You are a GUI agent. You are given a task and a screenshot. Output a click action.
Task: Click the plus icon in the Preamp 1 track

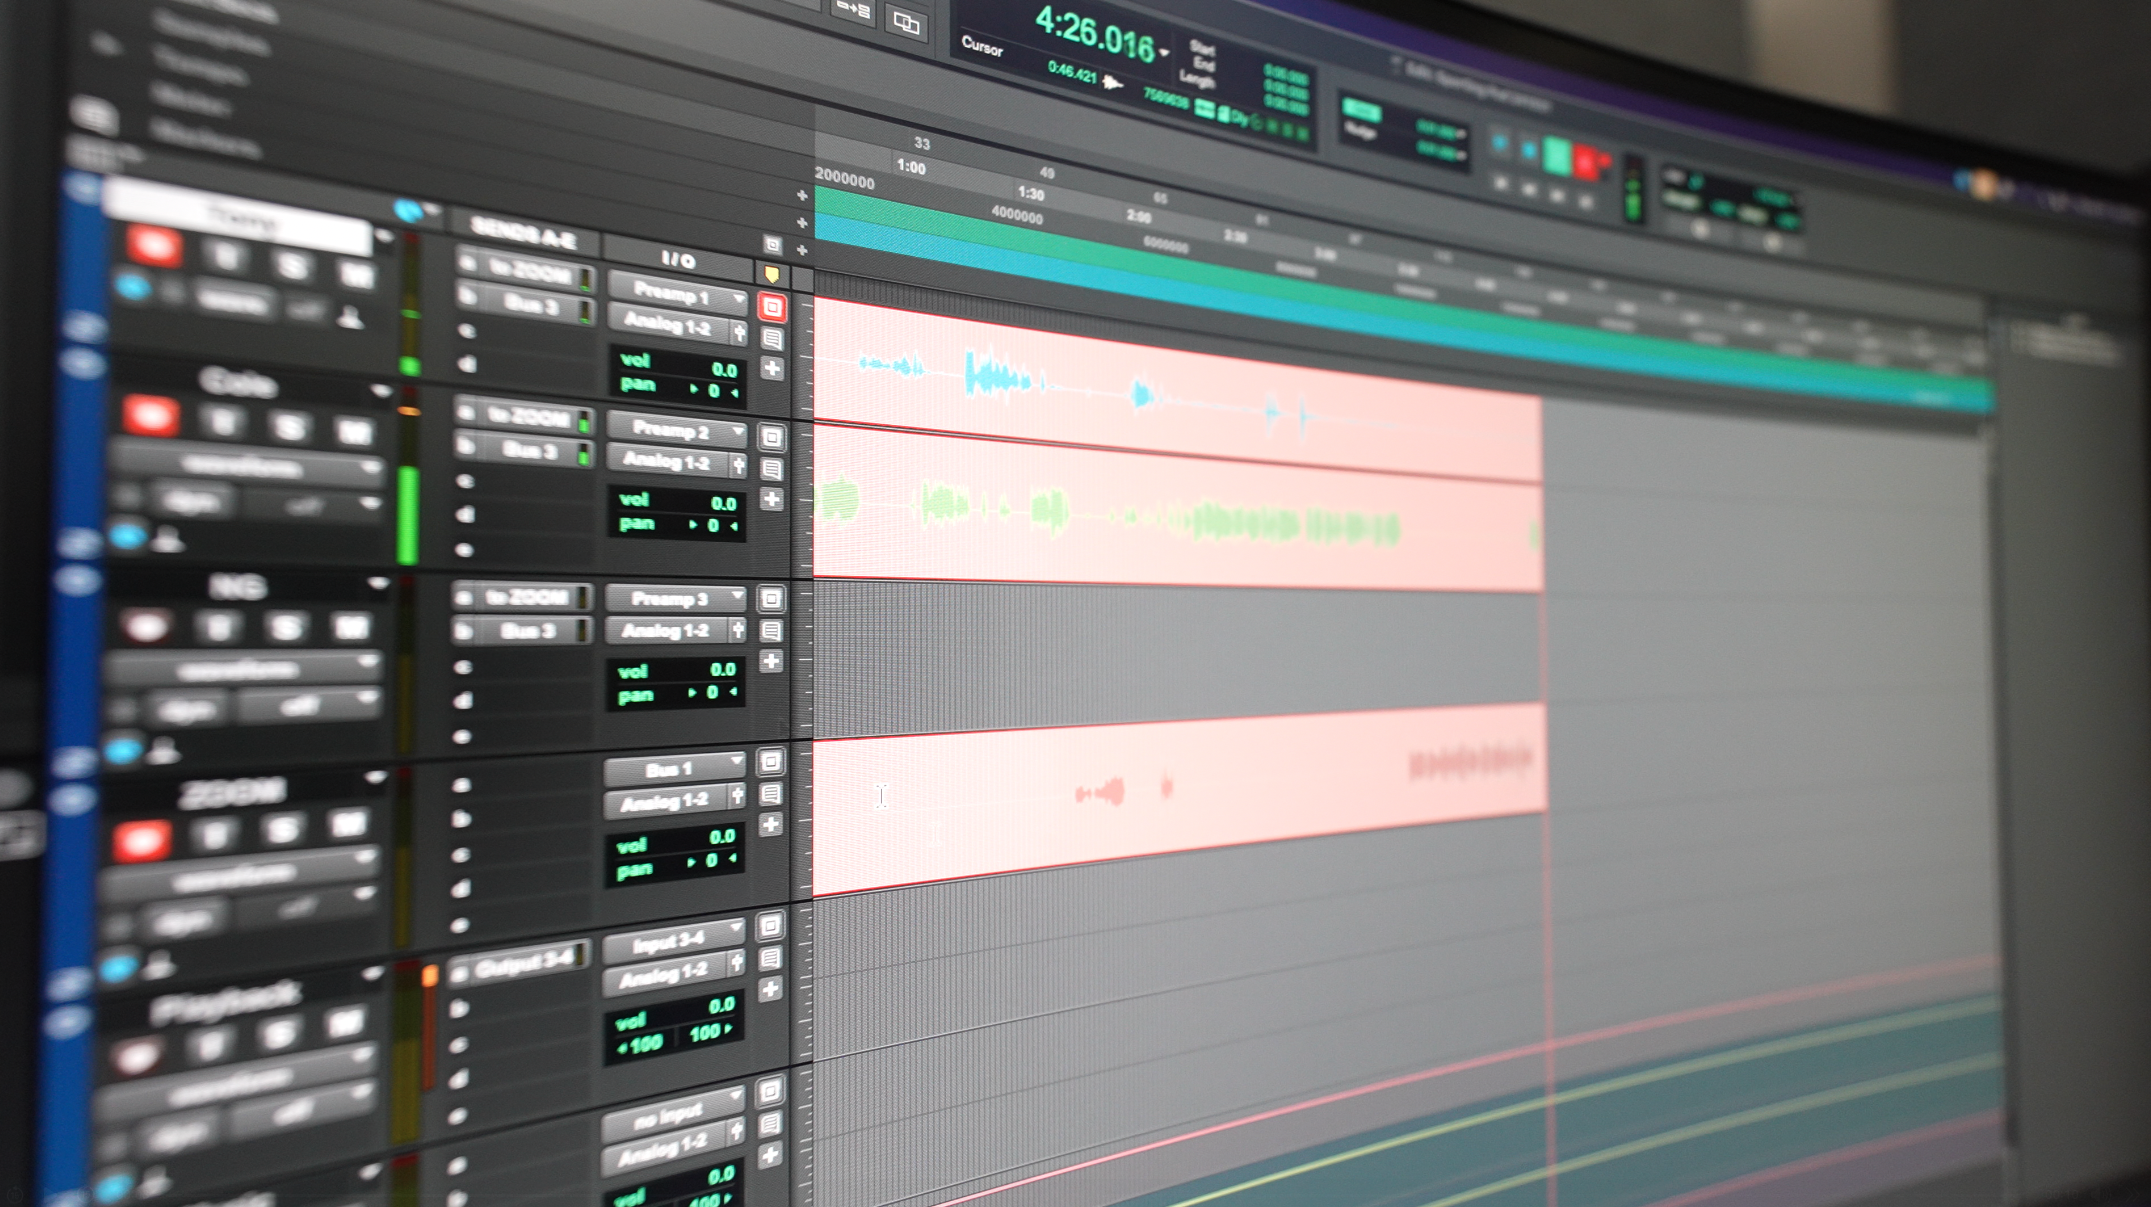tap(772, 369)
